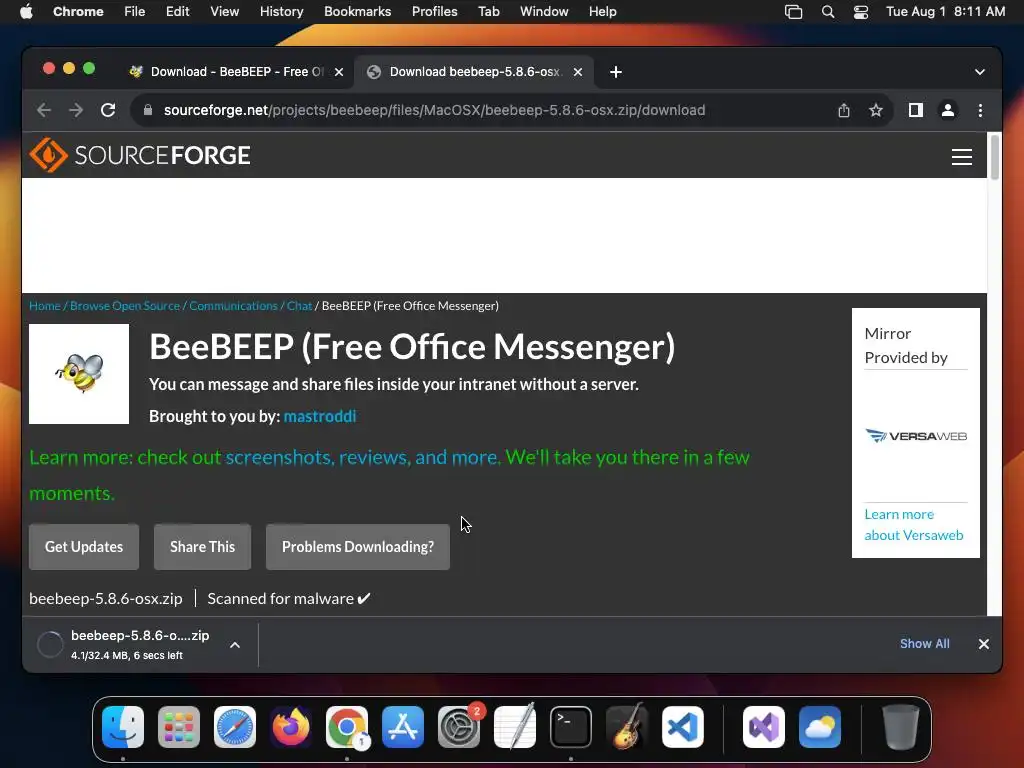Click the Stage Manager icon in menu bar
This screenshot has width=1024, height=768.
[x=793, y=12]
